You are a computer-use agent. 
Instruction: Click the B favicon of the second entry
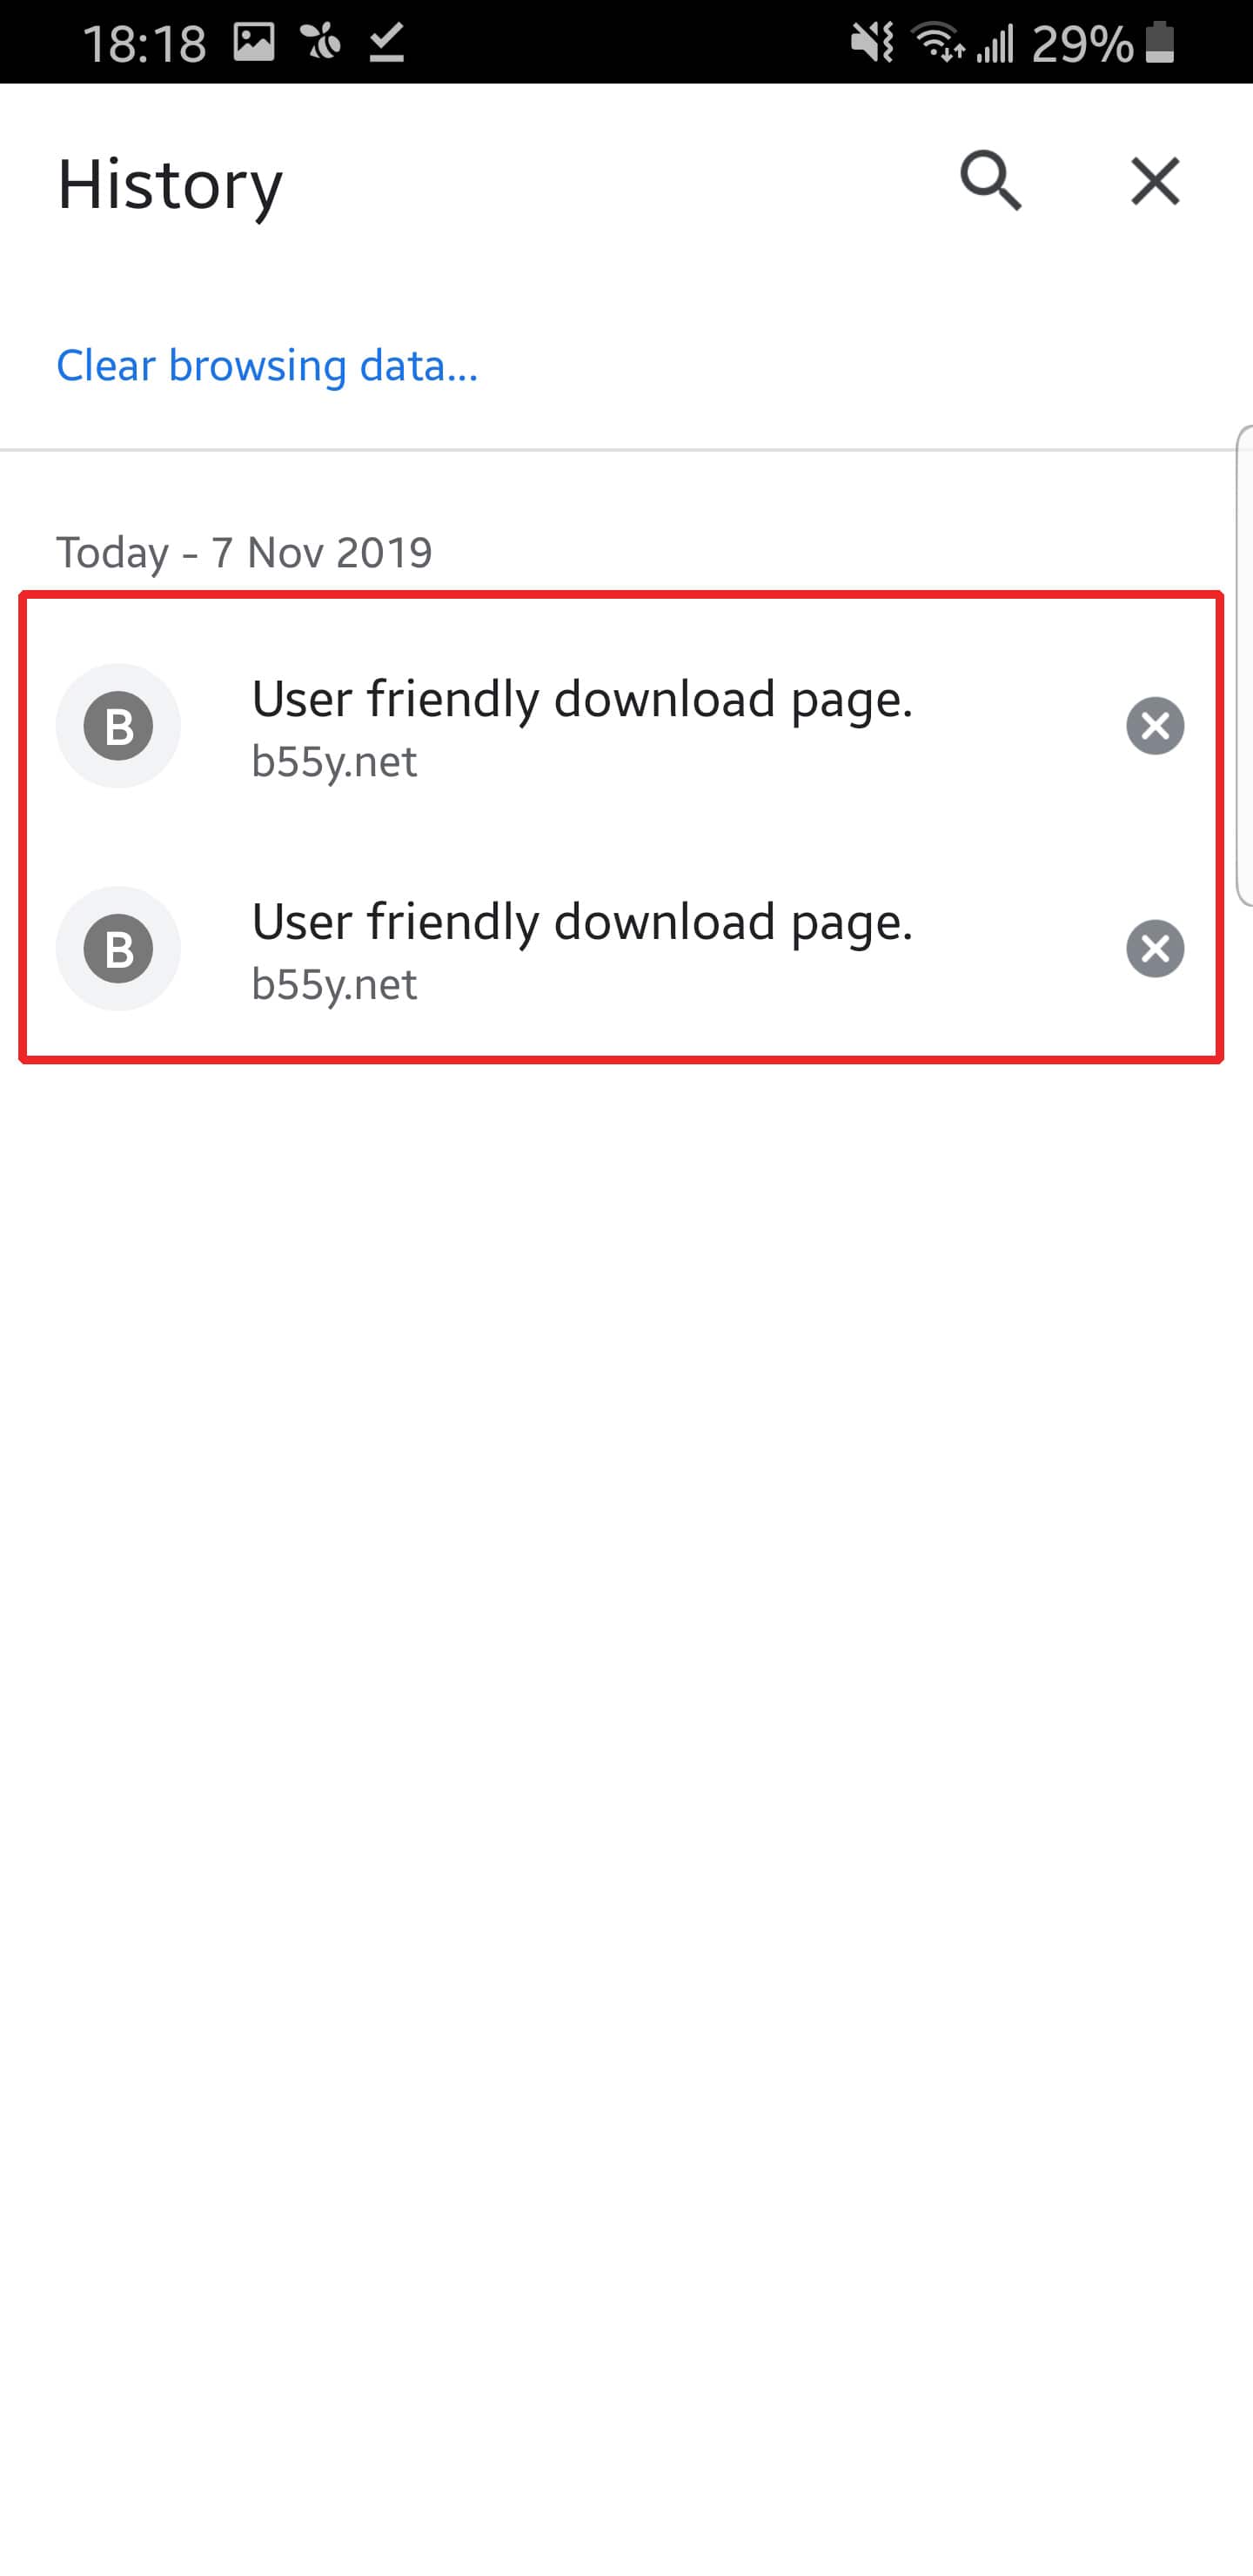pos(118,948)
